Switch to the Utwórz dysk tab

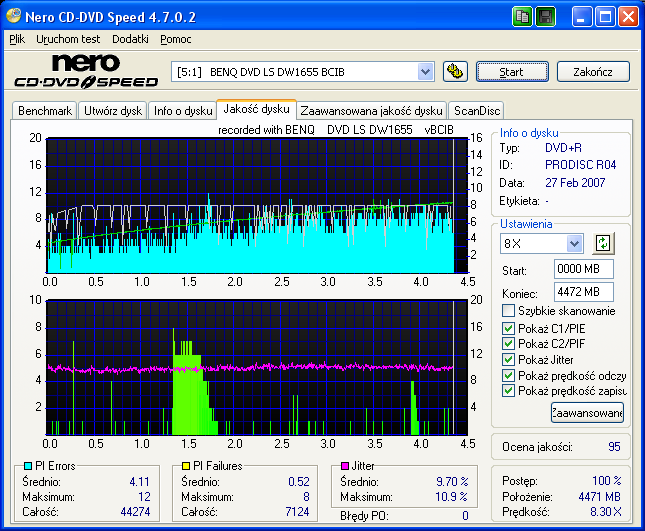pyautogui.click(x=113, y=111)
